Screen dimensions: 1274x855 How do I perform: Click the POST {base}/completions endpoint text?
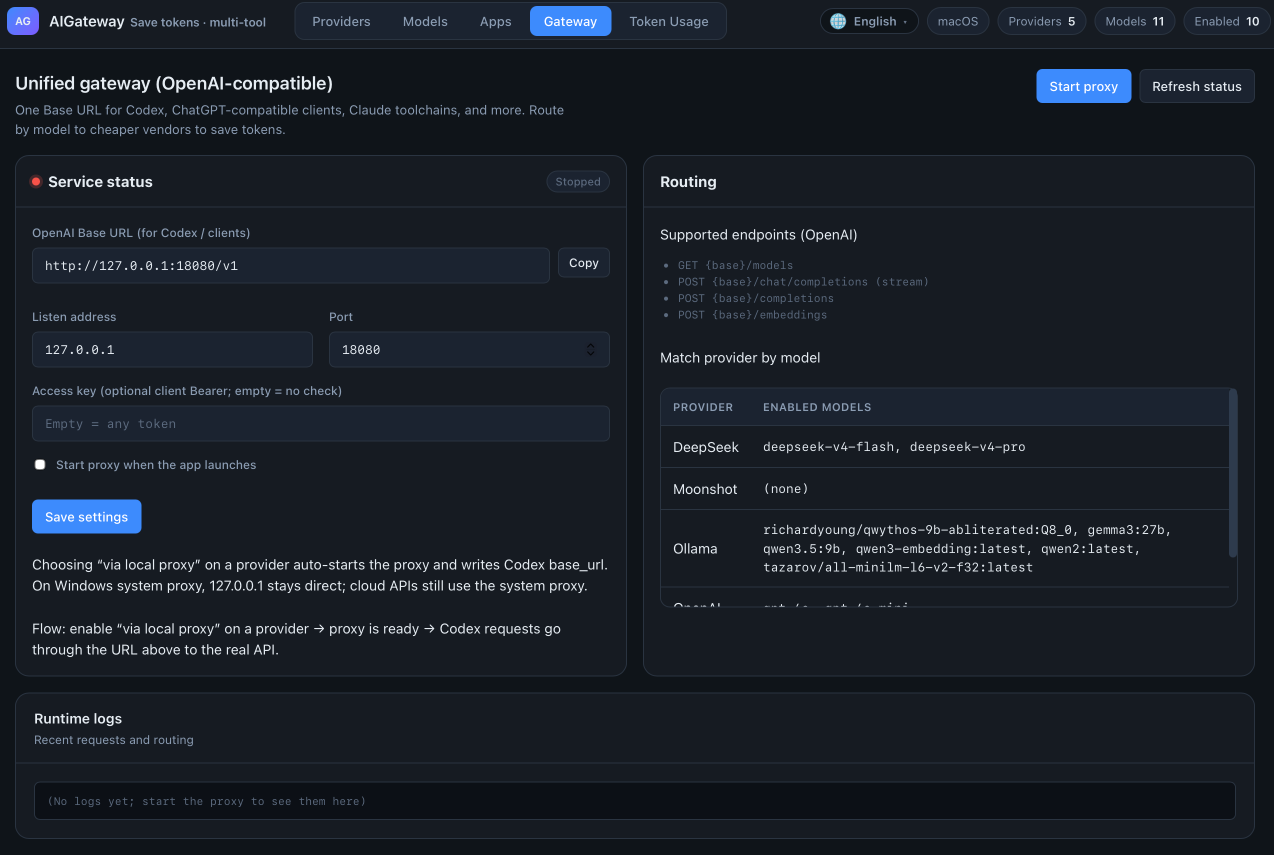[x=756, y=298]
